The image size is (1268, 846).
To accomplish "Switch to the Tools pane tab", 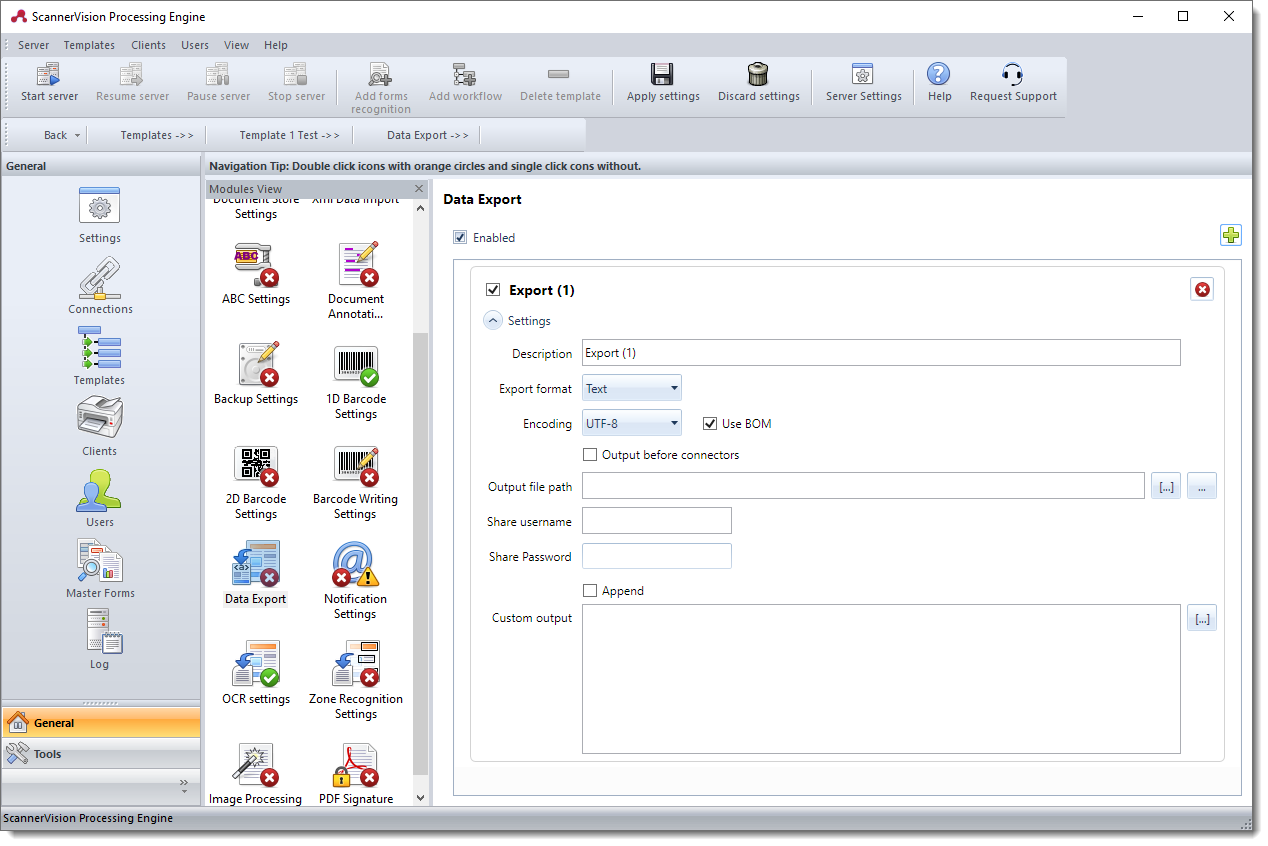I will (100, 754).
